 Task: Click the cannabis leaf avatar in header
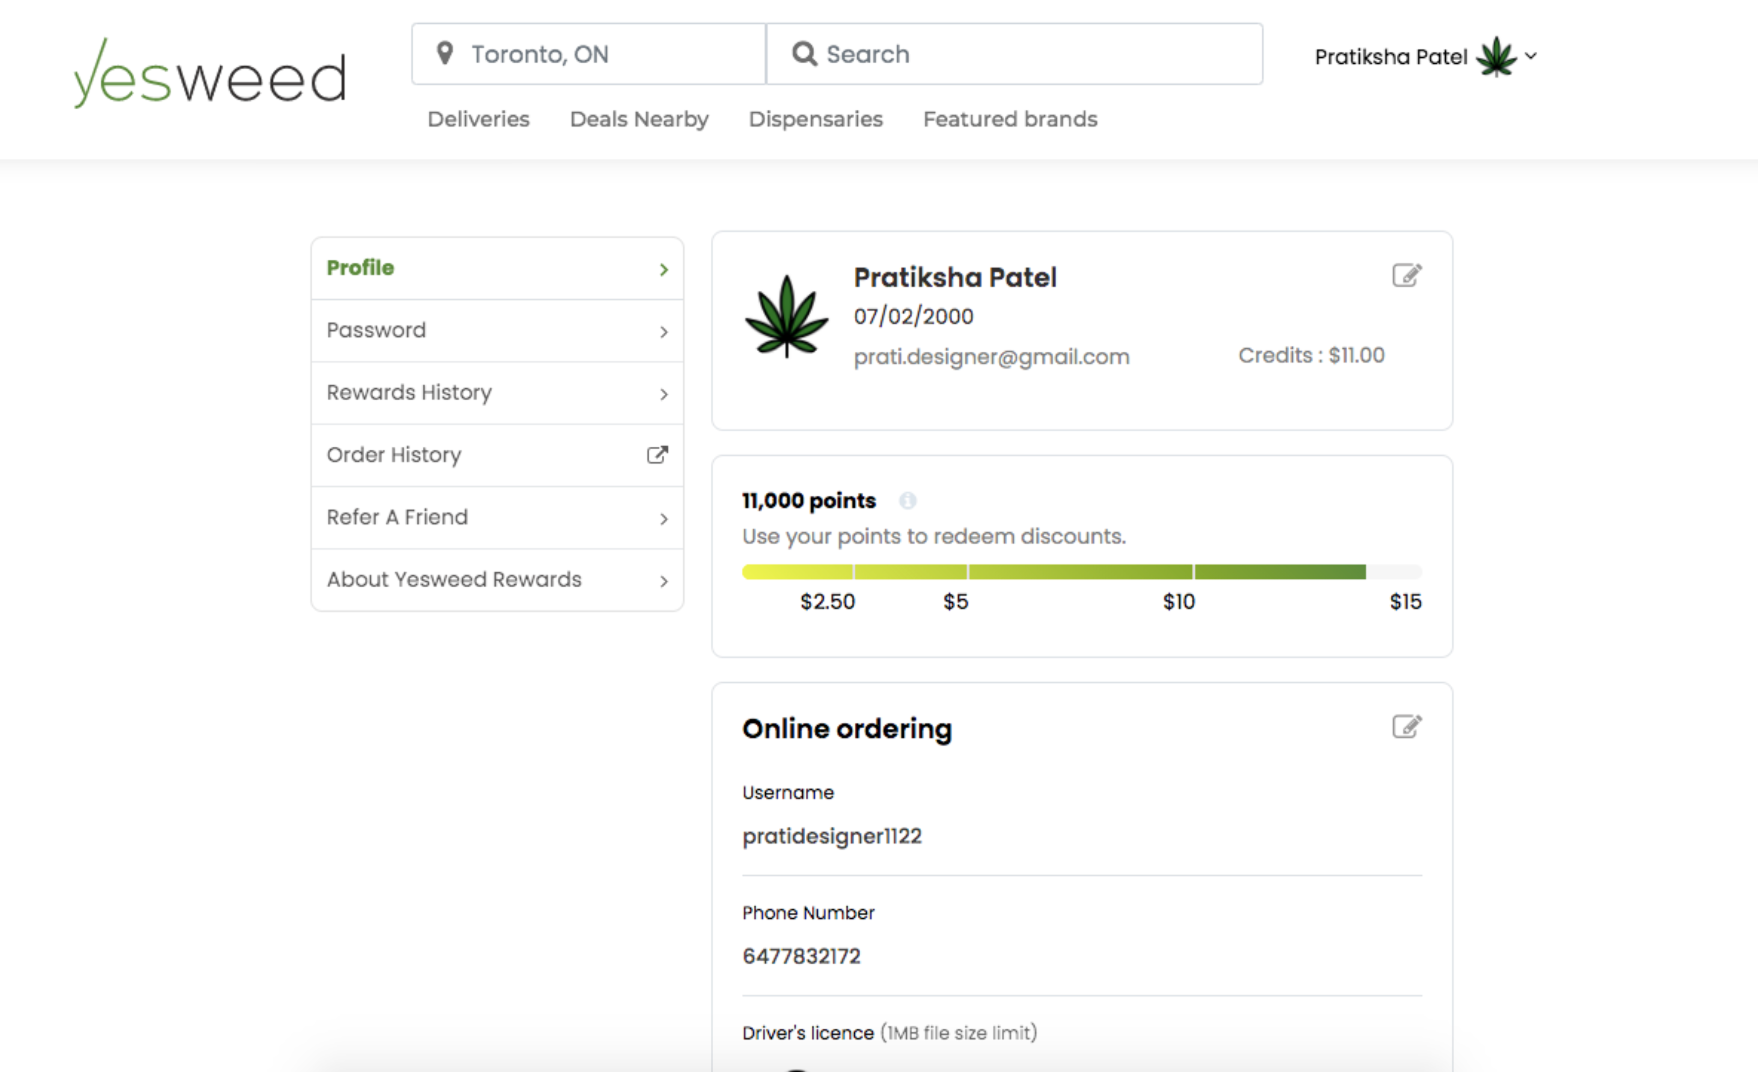coord(1496,57)
